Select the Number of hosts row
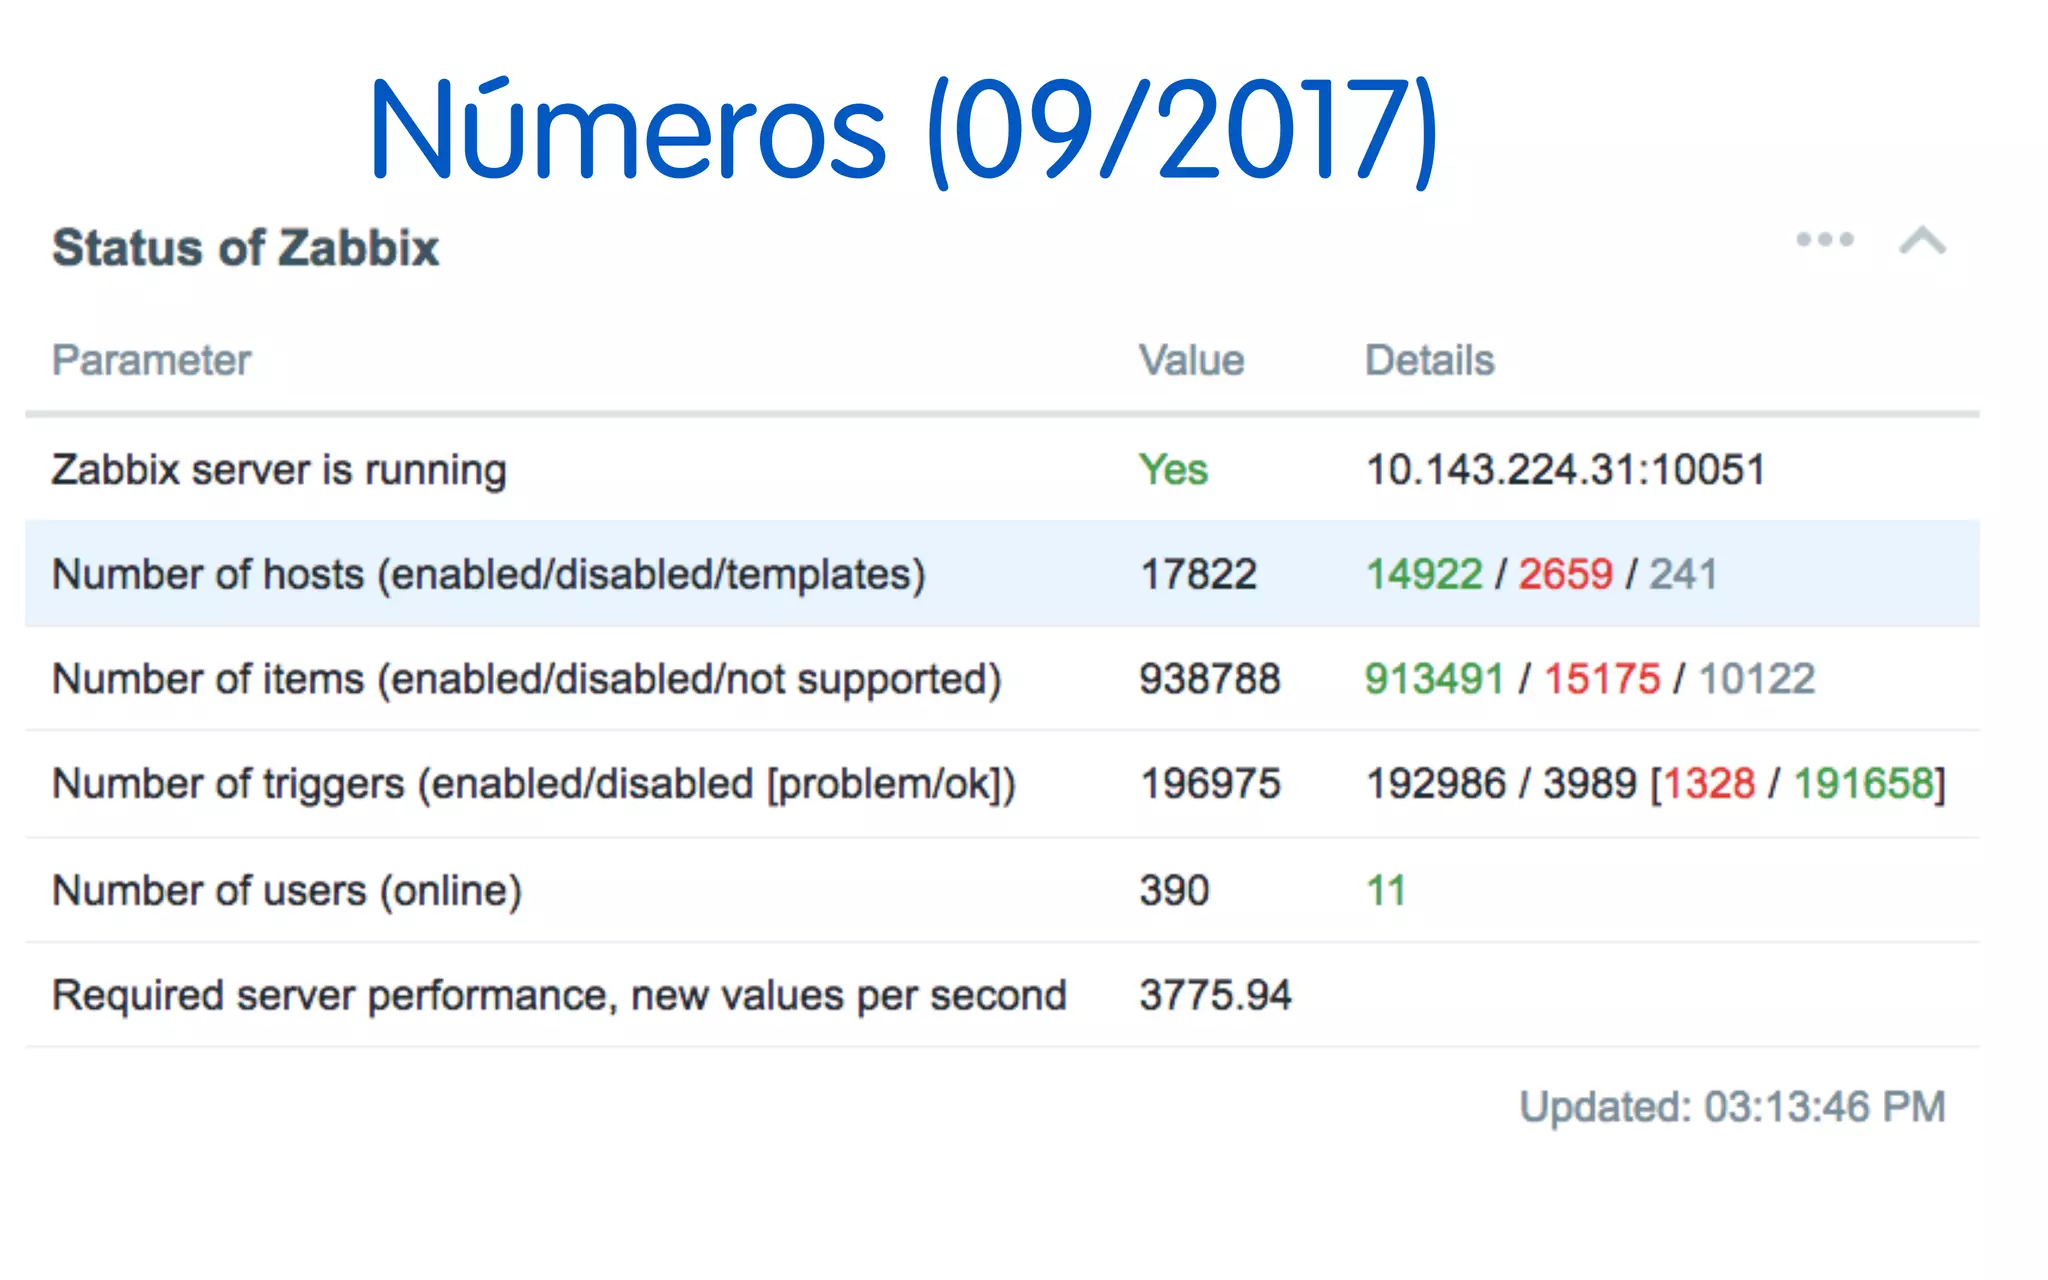 pyautogui.click(x=488, y=575)
